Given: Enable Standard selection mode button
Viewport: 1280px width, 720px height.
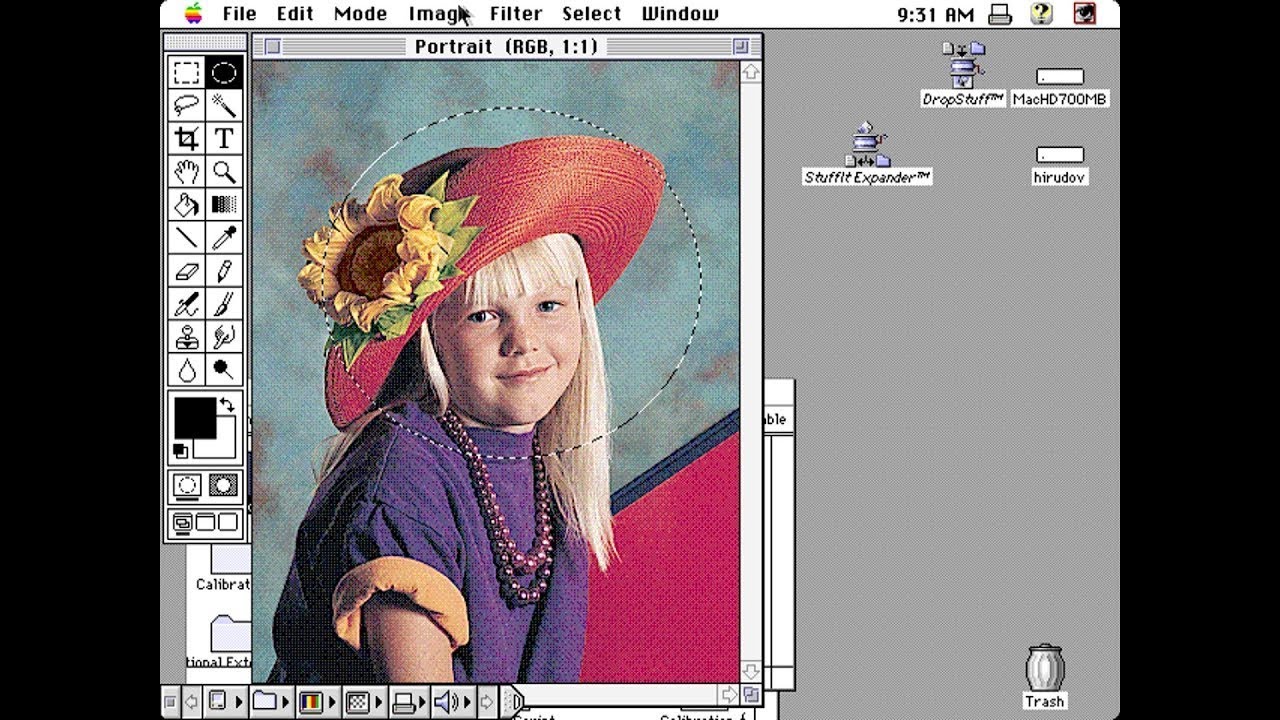Looking at the screenshot, I should (x=187, y=486).
